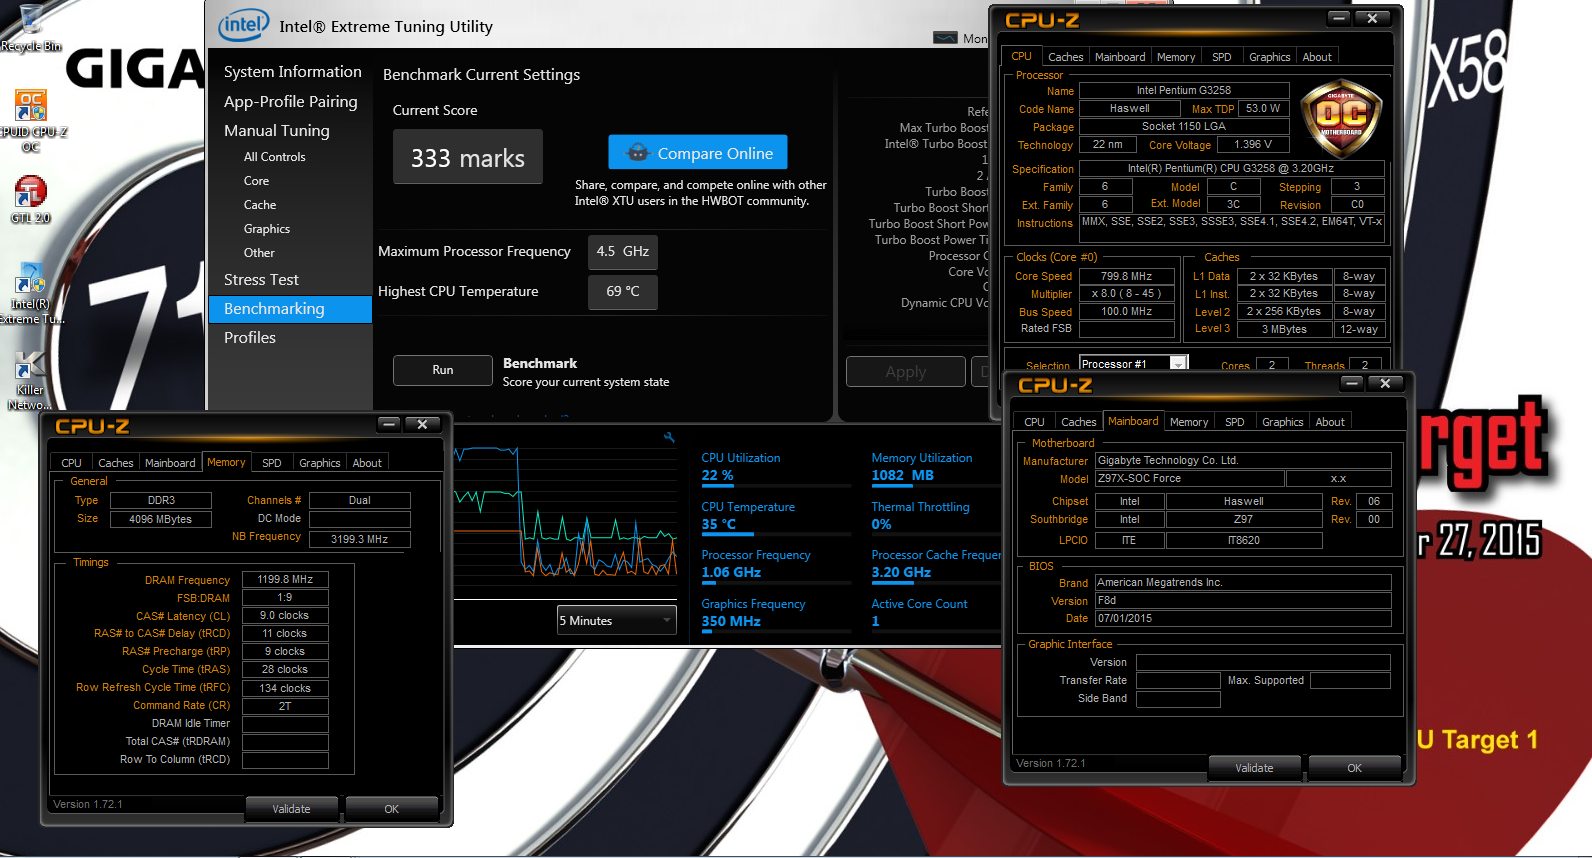Switch to Mainboard tab in top CPU-Z window

(x=1120, y=57)
